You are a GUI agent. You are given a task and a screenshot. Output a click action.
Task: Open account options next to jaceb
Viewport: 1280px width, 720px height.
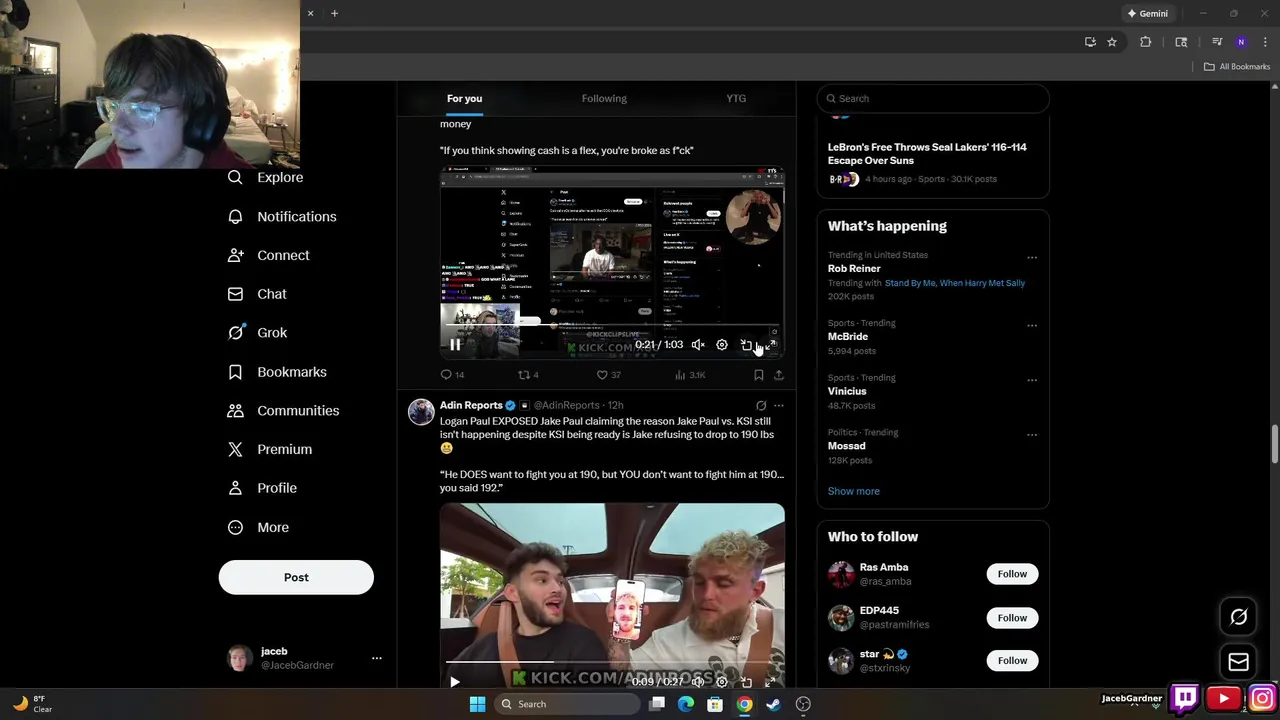coord(377,658)
